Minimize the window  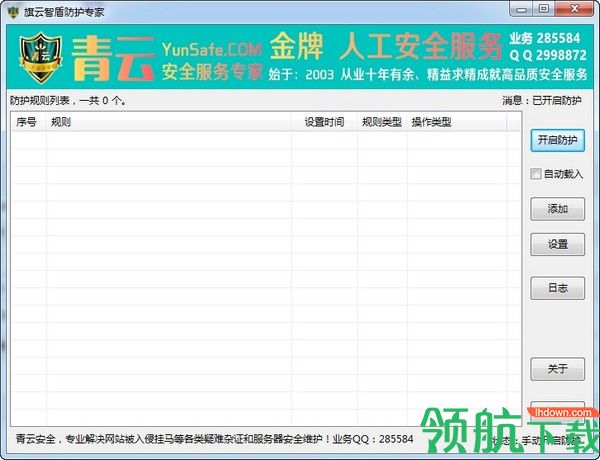pos(522,9)
